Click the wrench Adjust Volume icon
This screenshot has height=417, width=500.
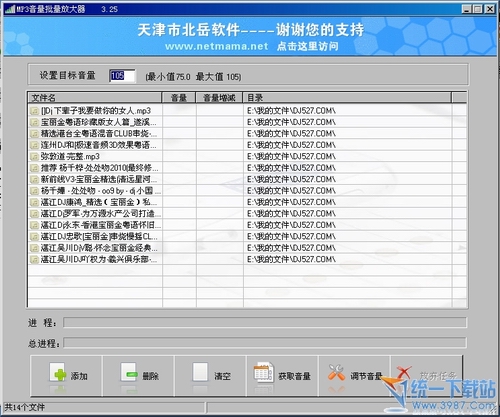(336, 372)
